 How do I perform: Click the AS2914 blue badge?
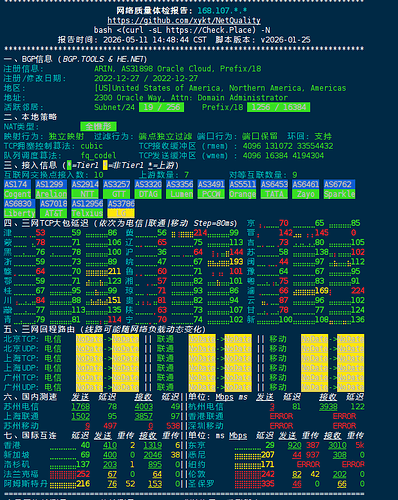(x=85, y=184)
